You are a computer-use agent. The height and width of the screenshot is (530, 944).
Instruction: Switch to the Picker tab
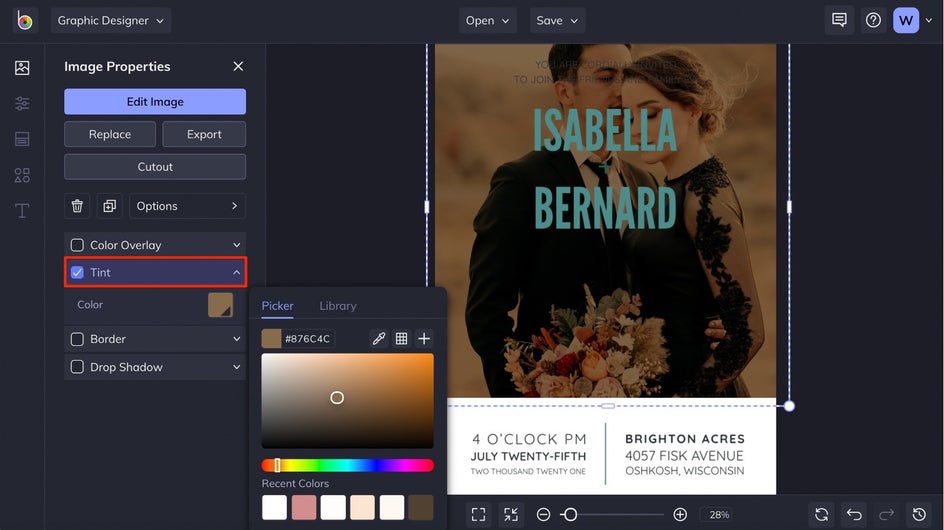278,306
